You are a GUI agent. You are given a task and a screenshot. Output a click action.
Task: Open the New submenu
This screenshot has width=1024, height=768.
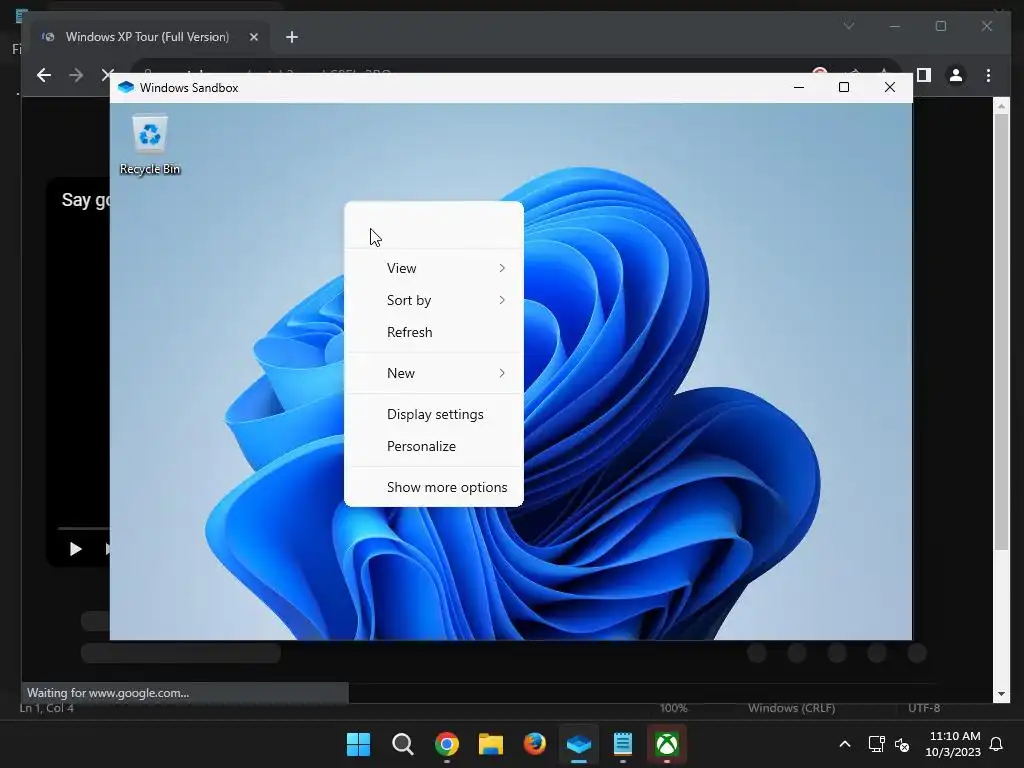point(434,374)
